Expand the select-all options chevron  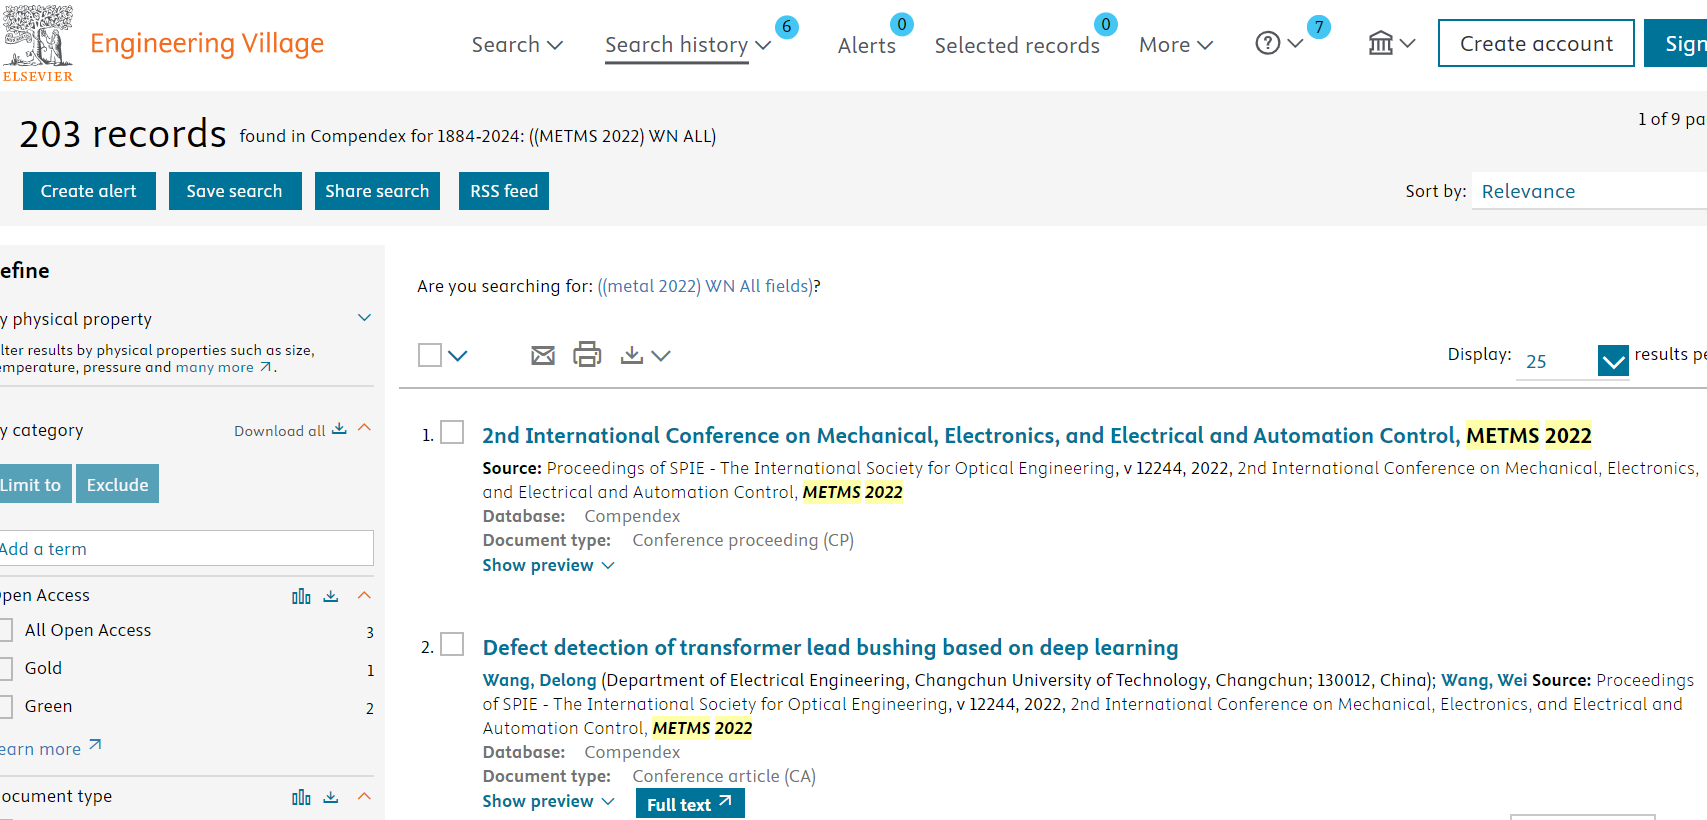point(458,355)
